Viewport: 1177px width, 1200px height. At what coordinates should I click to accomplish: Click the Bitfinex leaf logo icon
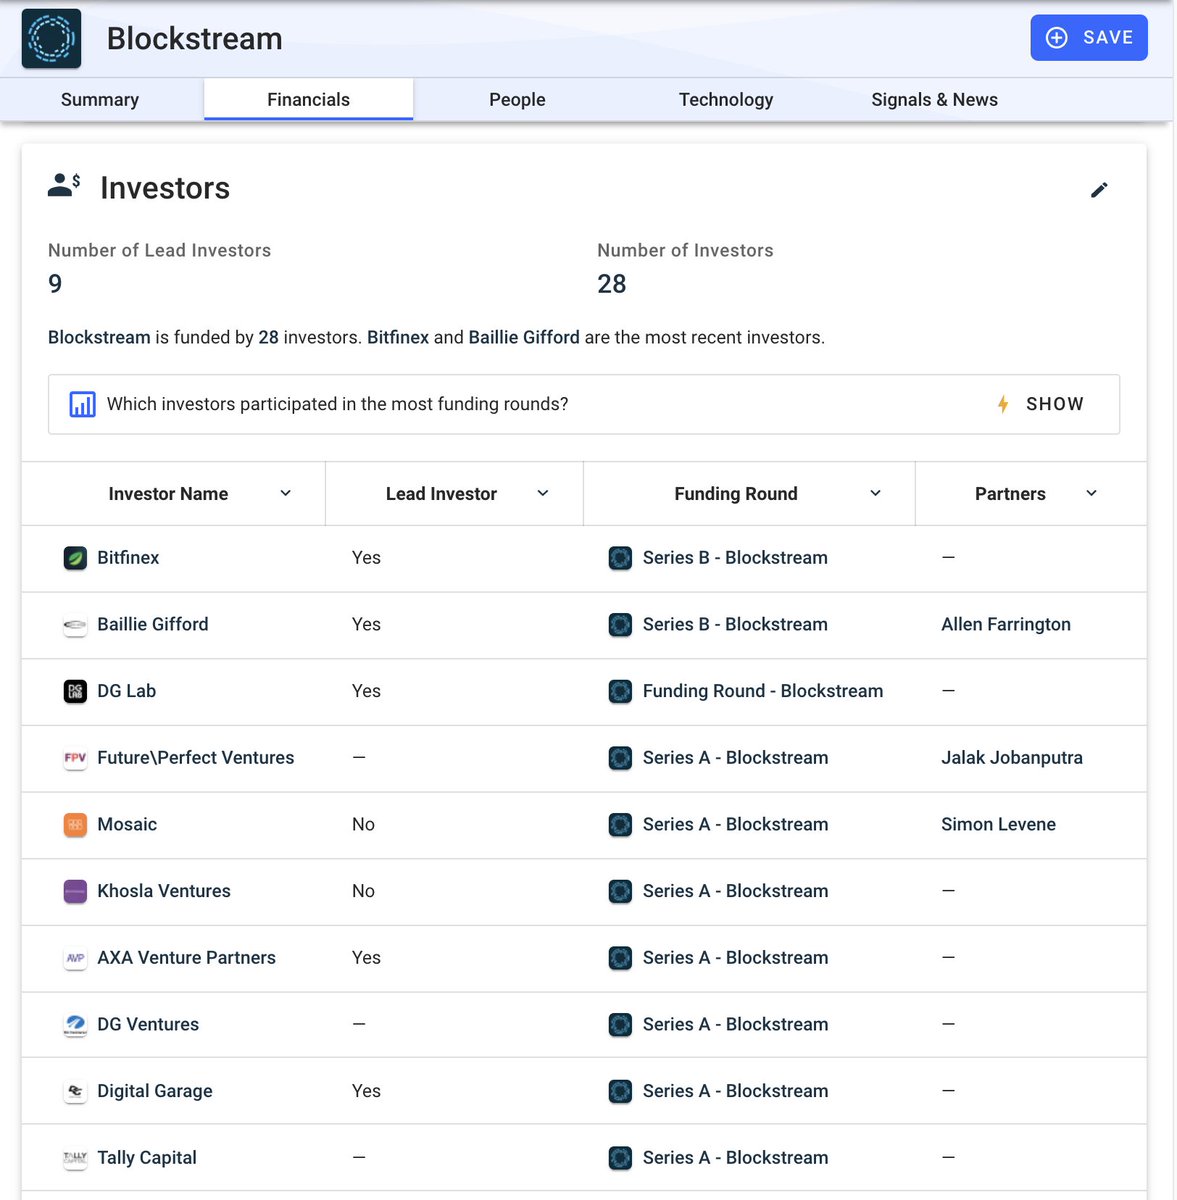click(x=75, y=558)
